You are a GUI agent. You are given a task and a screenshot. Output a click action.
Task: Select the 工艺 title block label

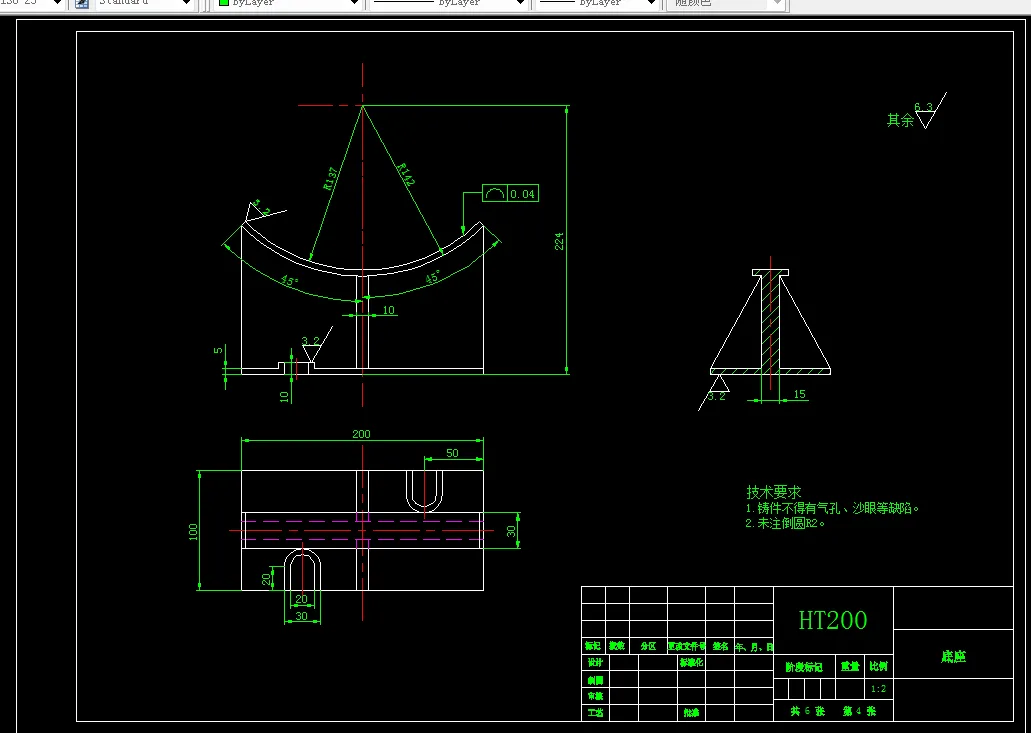[595, 712]
